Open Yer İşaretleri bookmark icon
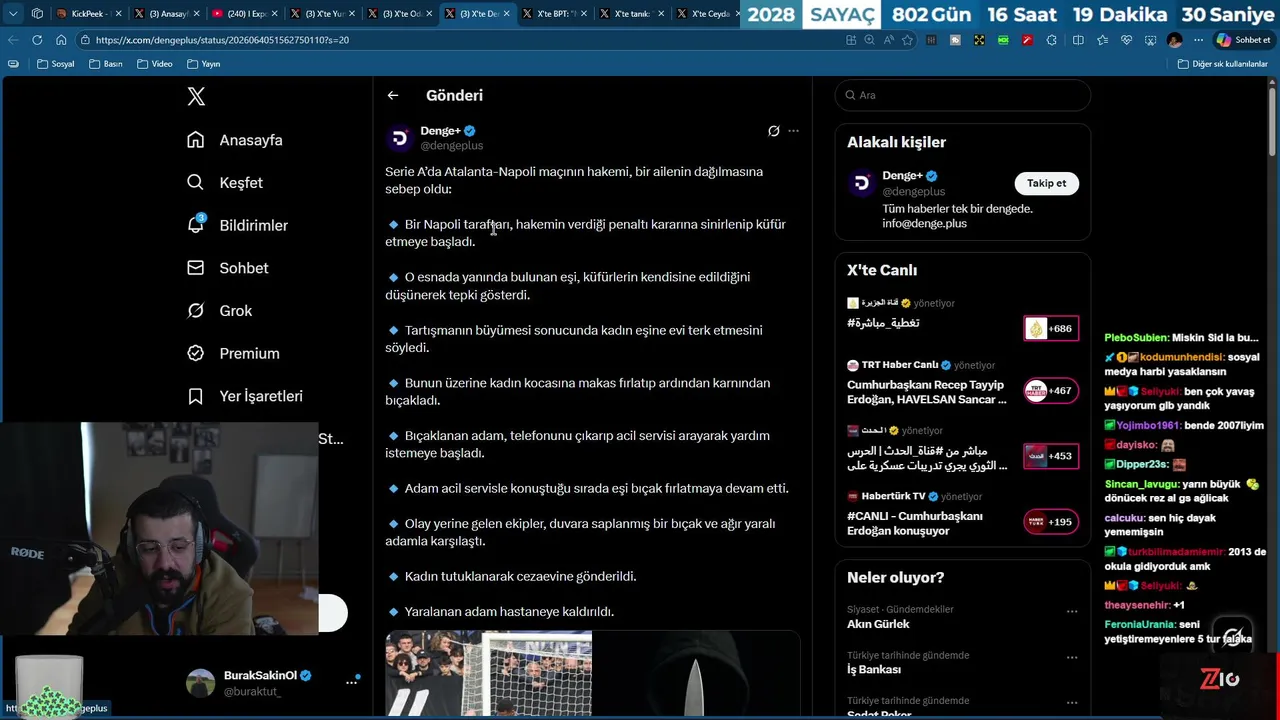 pyautogui.click(x=196, y=396)
